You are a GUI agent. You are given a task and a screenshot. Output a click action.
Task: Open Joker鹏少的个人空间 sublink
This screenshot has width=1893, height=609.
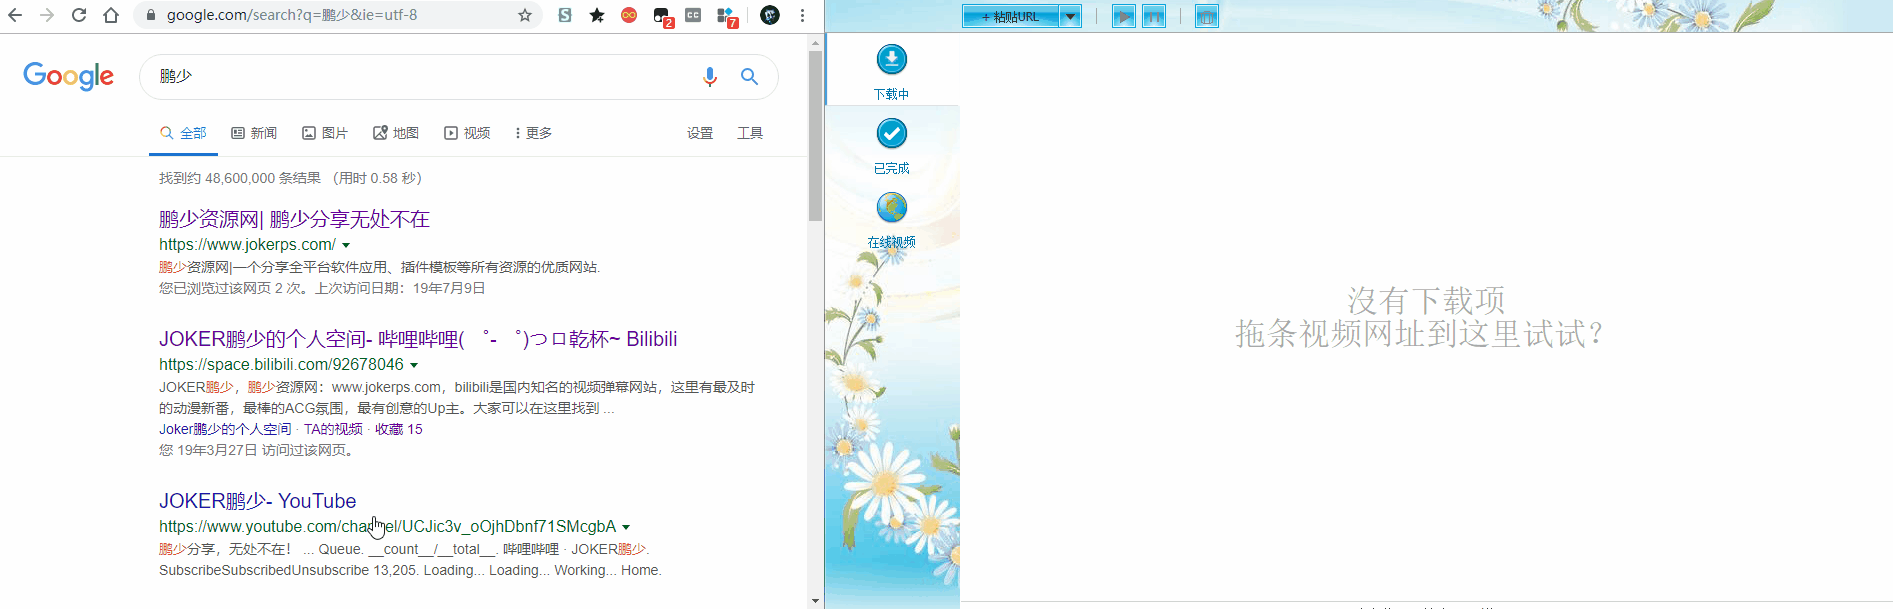225,429
